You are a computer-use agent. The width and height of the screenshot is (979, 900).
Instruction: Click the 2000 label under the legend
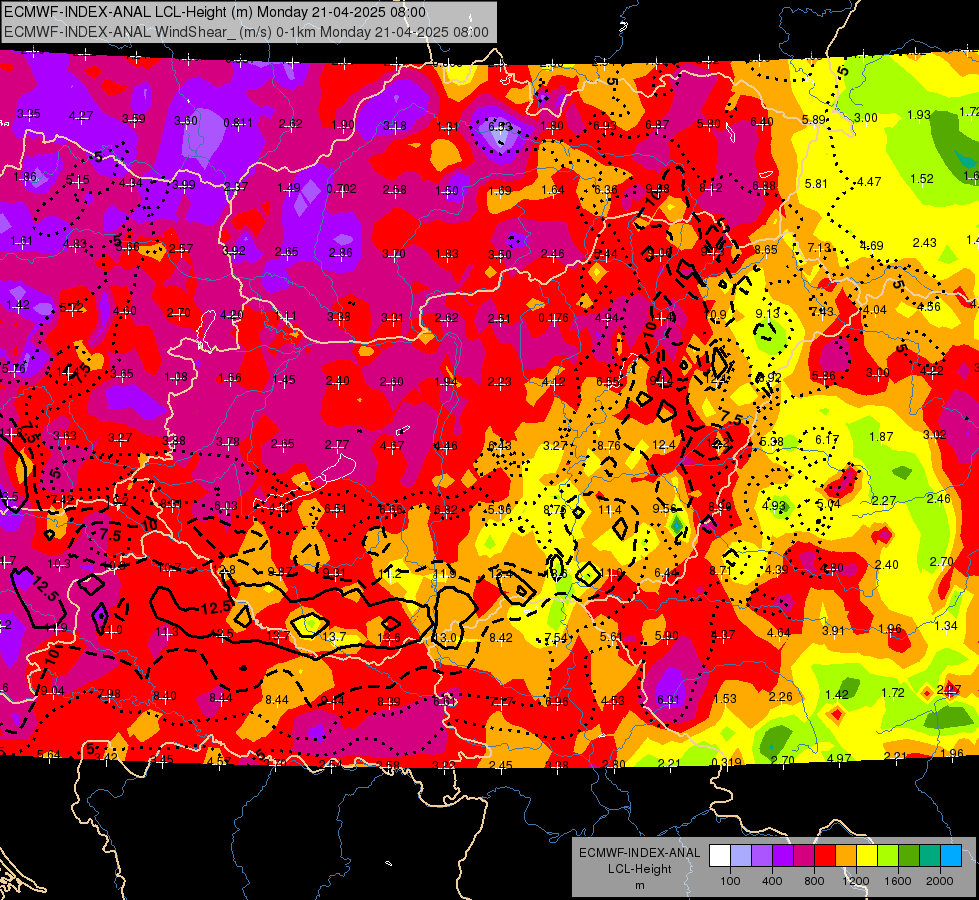940,881
